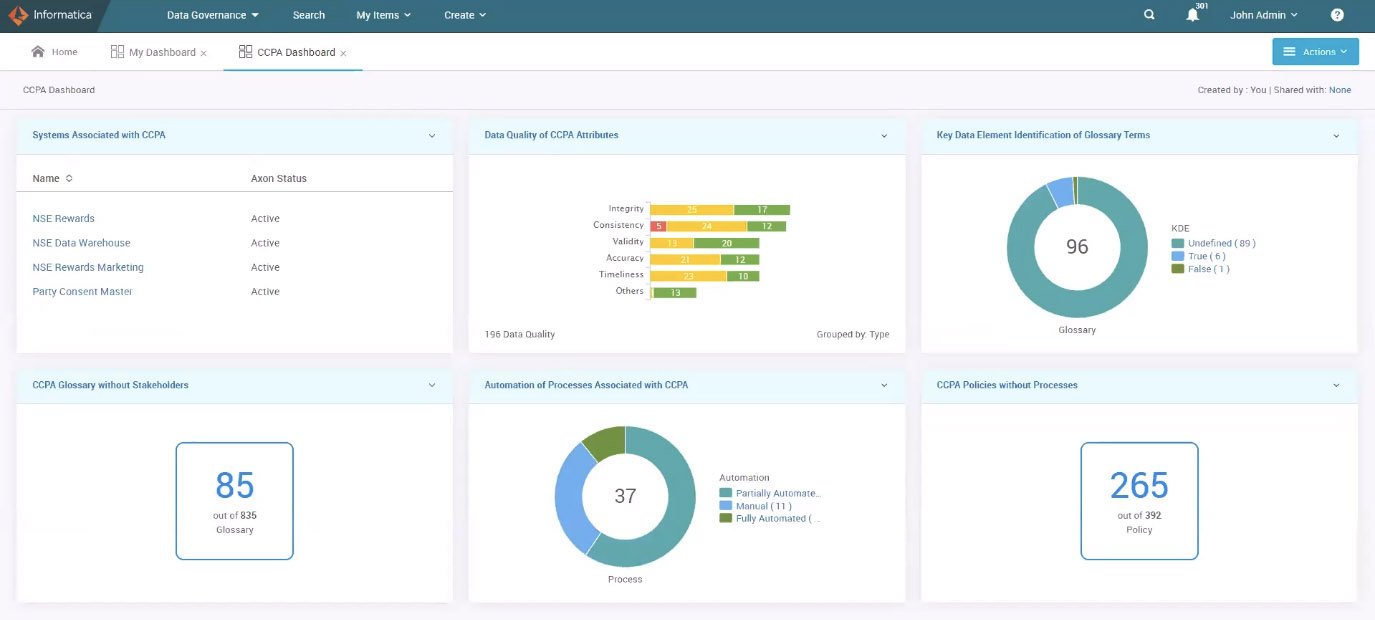Click the Undefined (89) legend swatch
Viewport: 1375px width, 620px height.
tap(1178, 243)
